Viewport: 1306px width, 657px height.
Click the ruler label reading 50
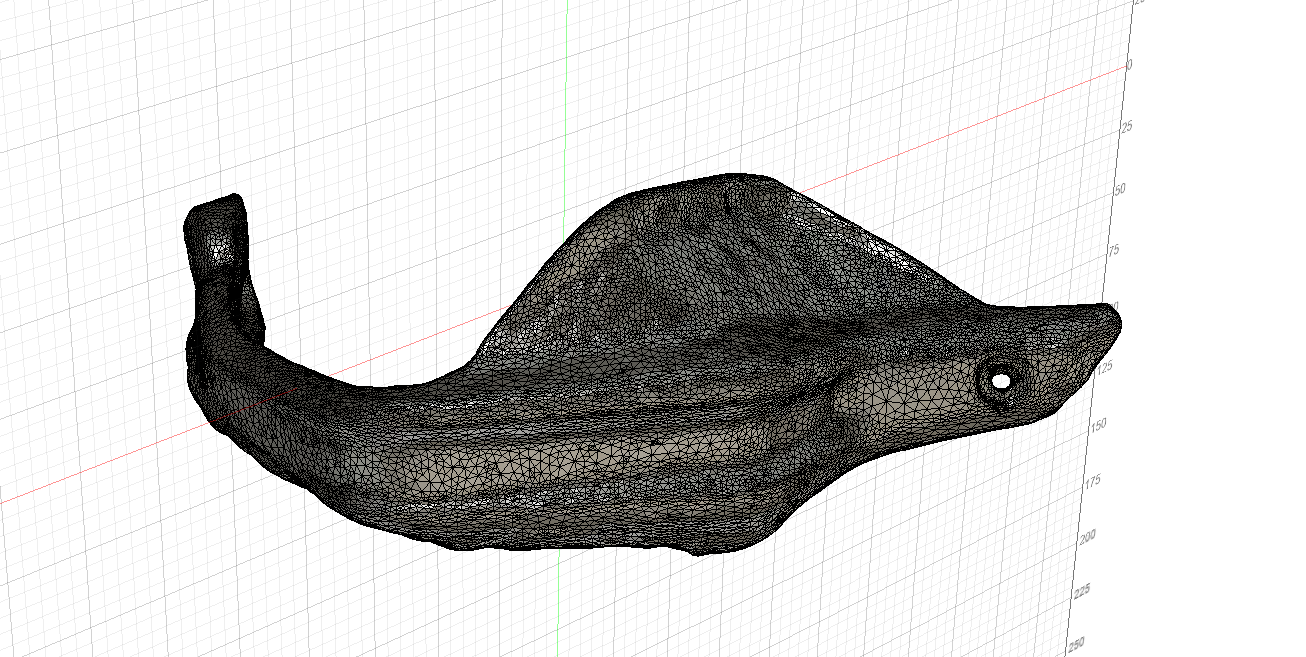point(1120,187)
